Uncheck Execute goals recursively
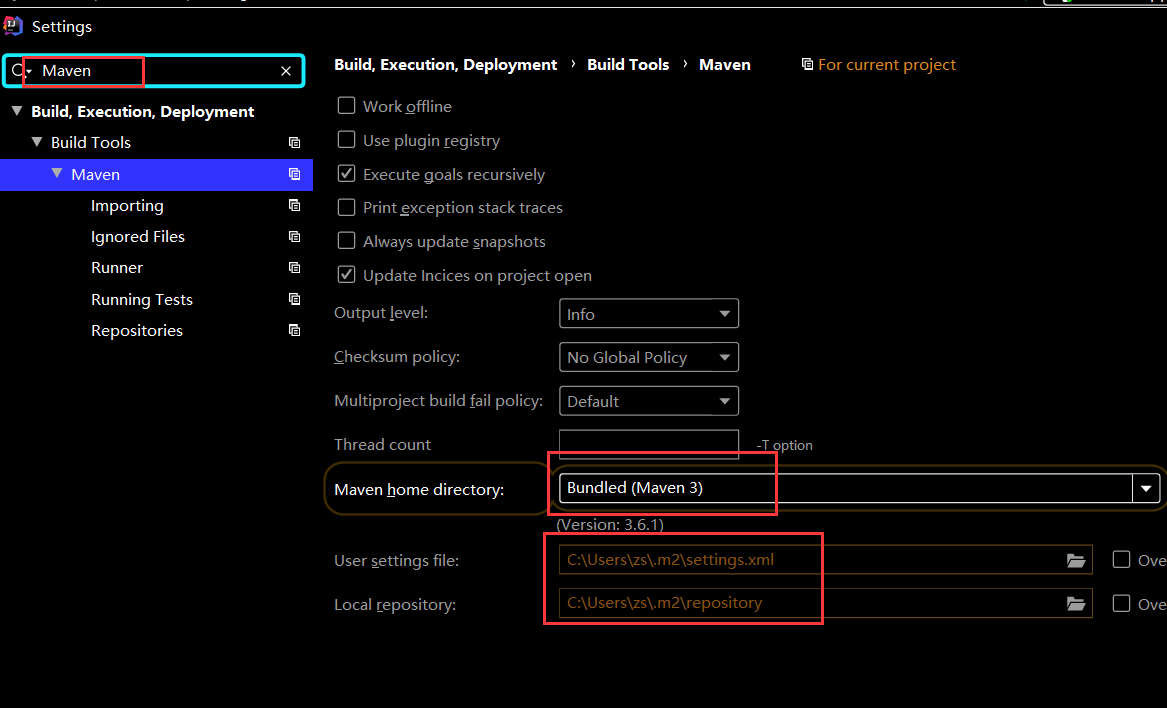Image resolution: width=1167 pixels, height=708 pixels. click(346, 173)
